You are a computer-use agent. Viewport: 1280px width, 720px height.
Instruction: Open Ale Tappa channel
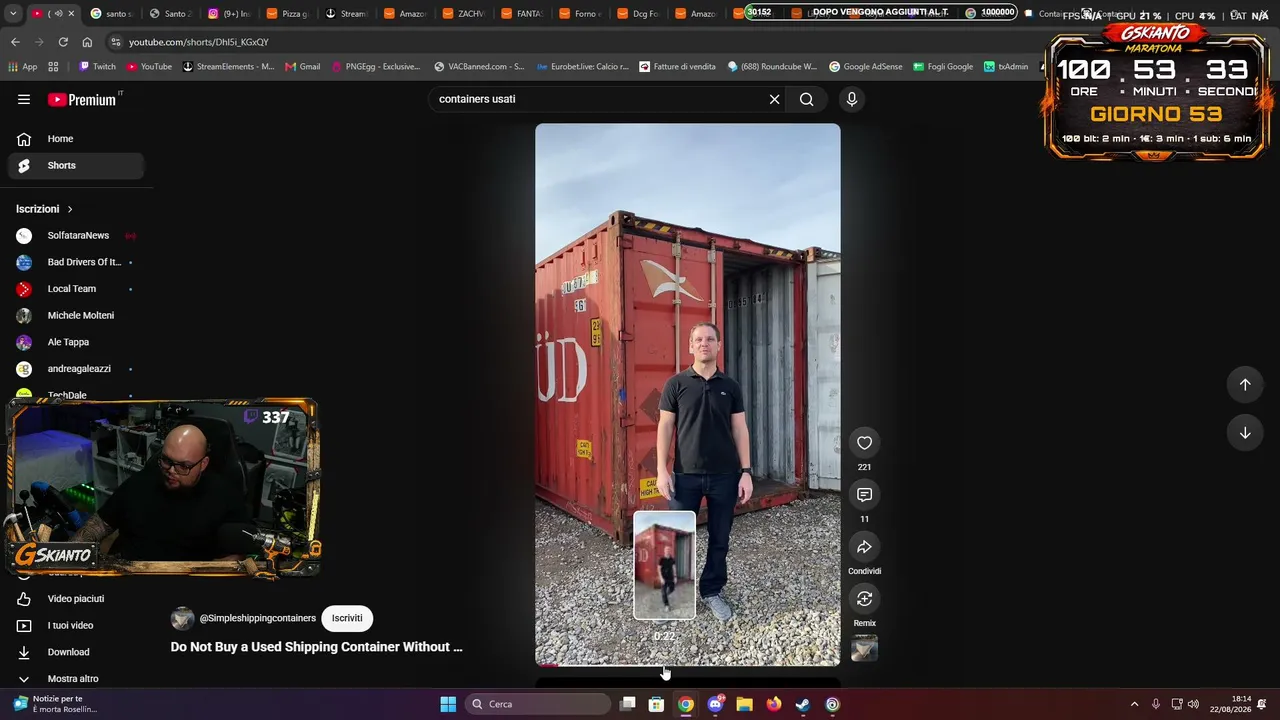(76, 342)
